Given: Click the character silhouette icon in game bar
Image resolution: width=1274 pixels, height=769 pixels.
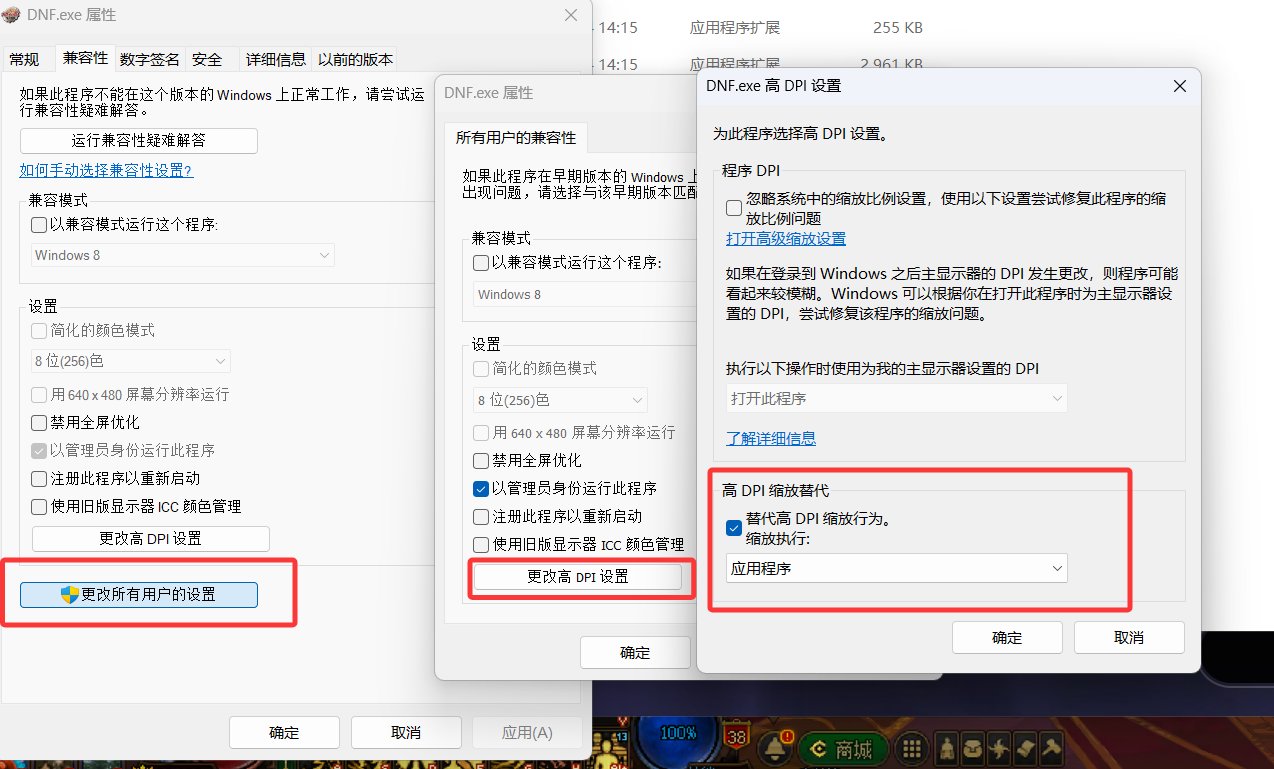Looking at the screenshot, I should [x=946, y=748].
